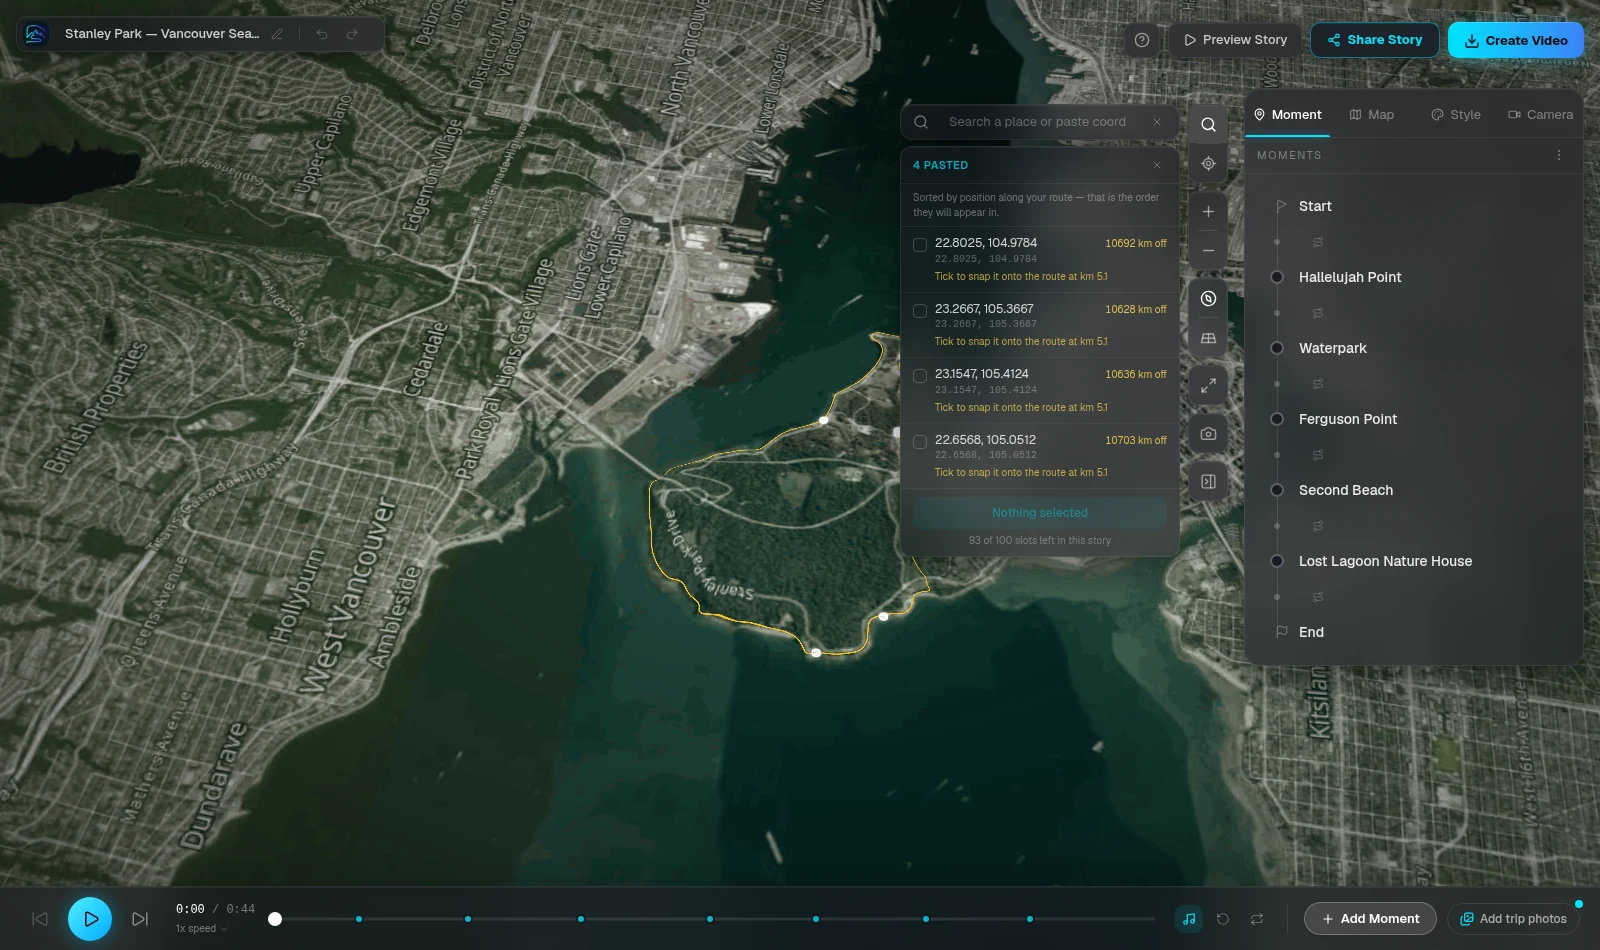The height and width of the screenshot is (950, 1600).
Task: Click the camera snapshot icon
Action: 1208,434
